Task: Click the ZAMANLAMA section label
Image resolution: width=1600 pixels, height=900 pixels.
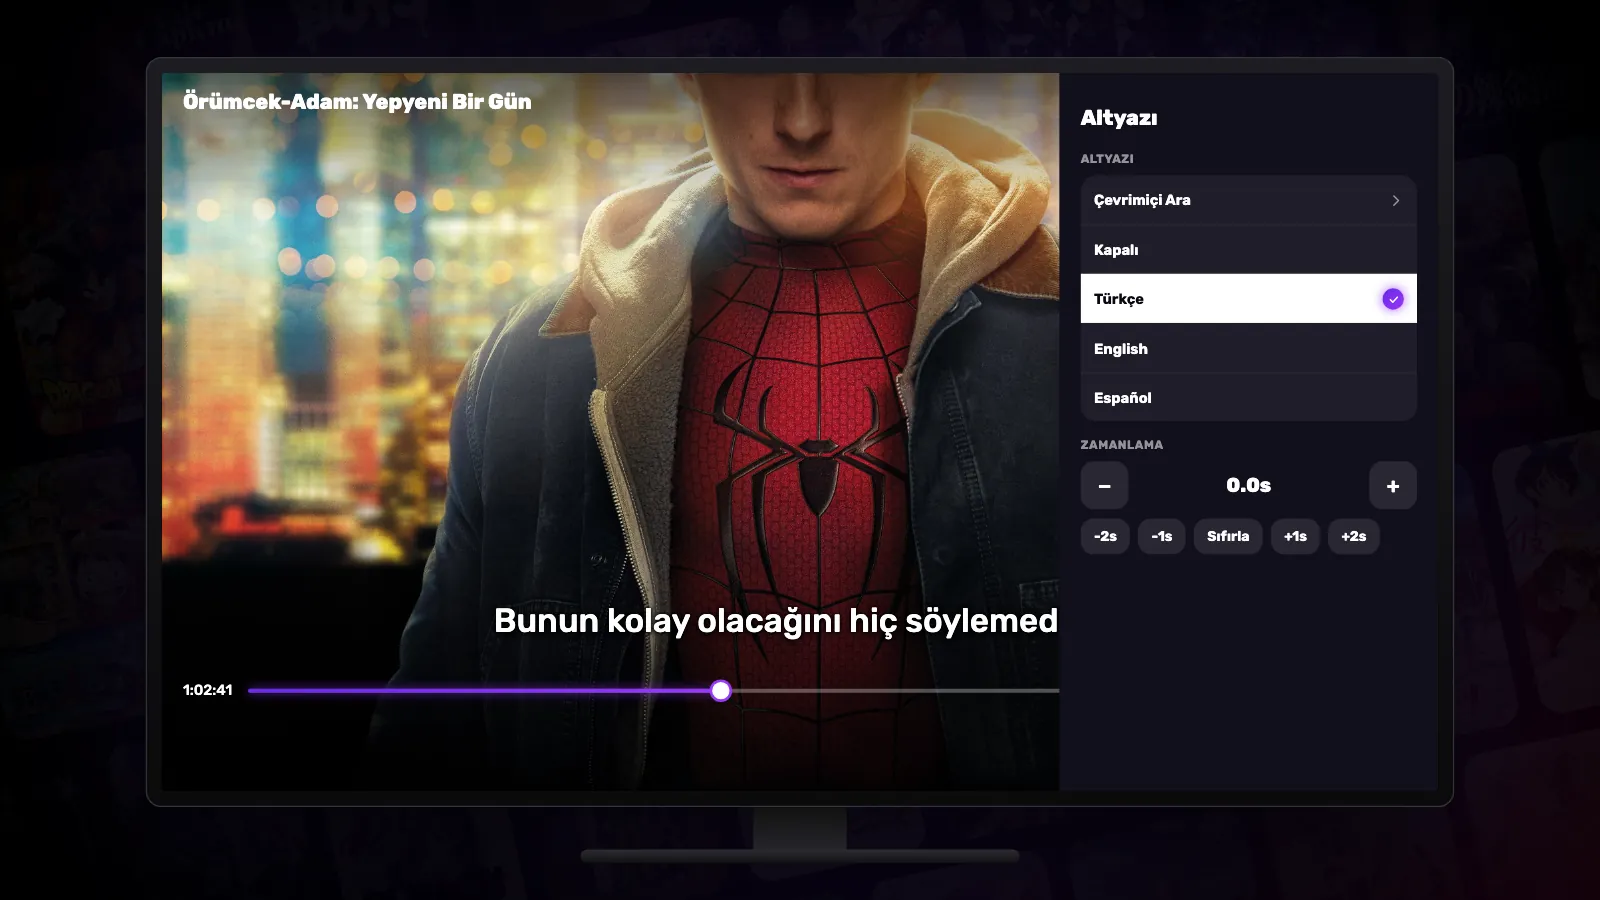Action: (1121, 445)
